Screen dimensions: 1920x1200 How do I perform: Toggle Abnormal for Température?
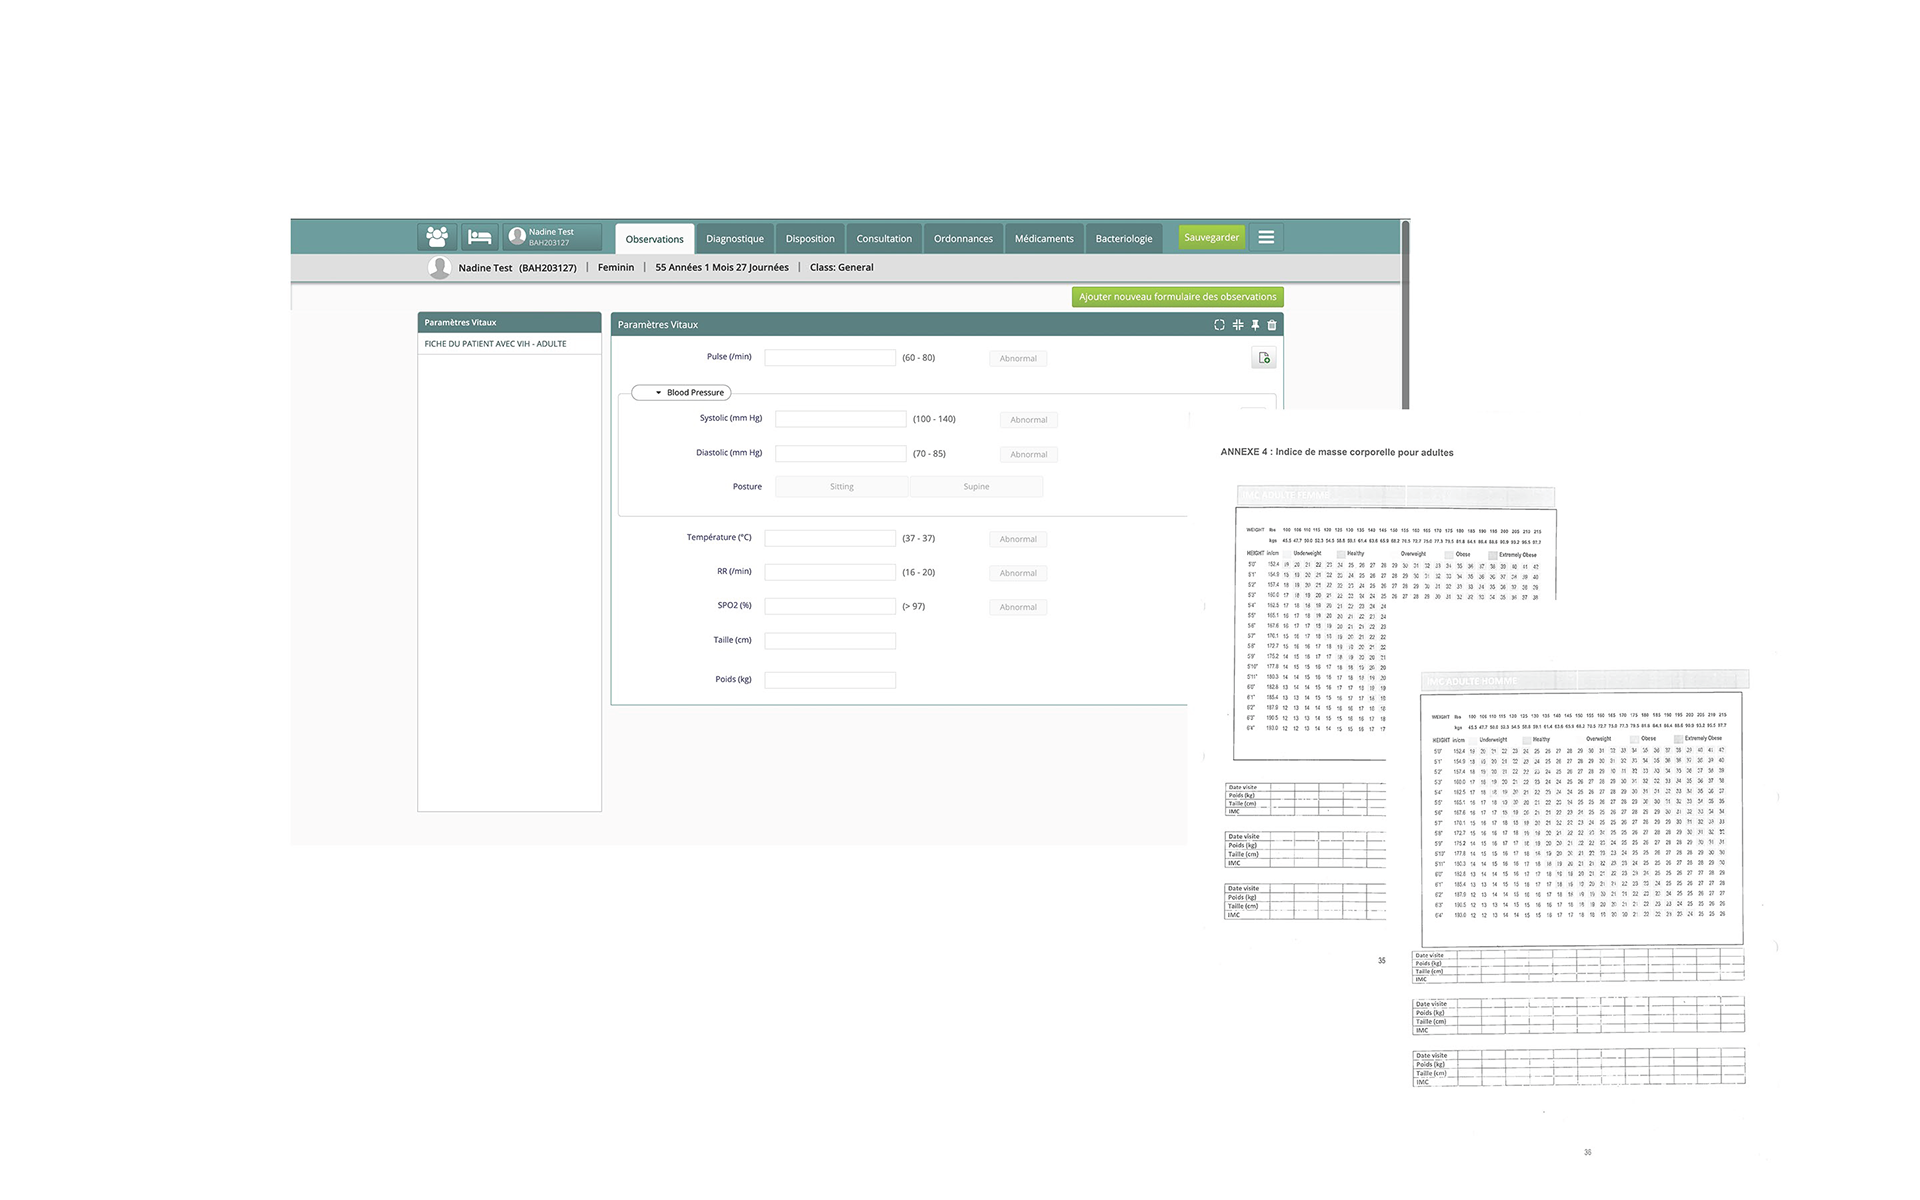1018,539
